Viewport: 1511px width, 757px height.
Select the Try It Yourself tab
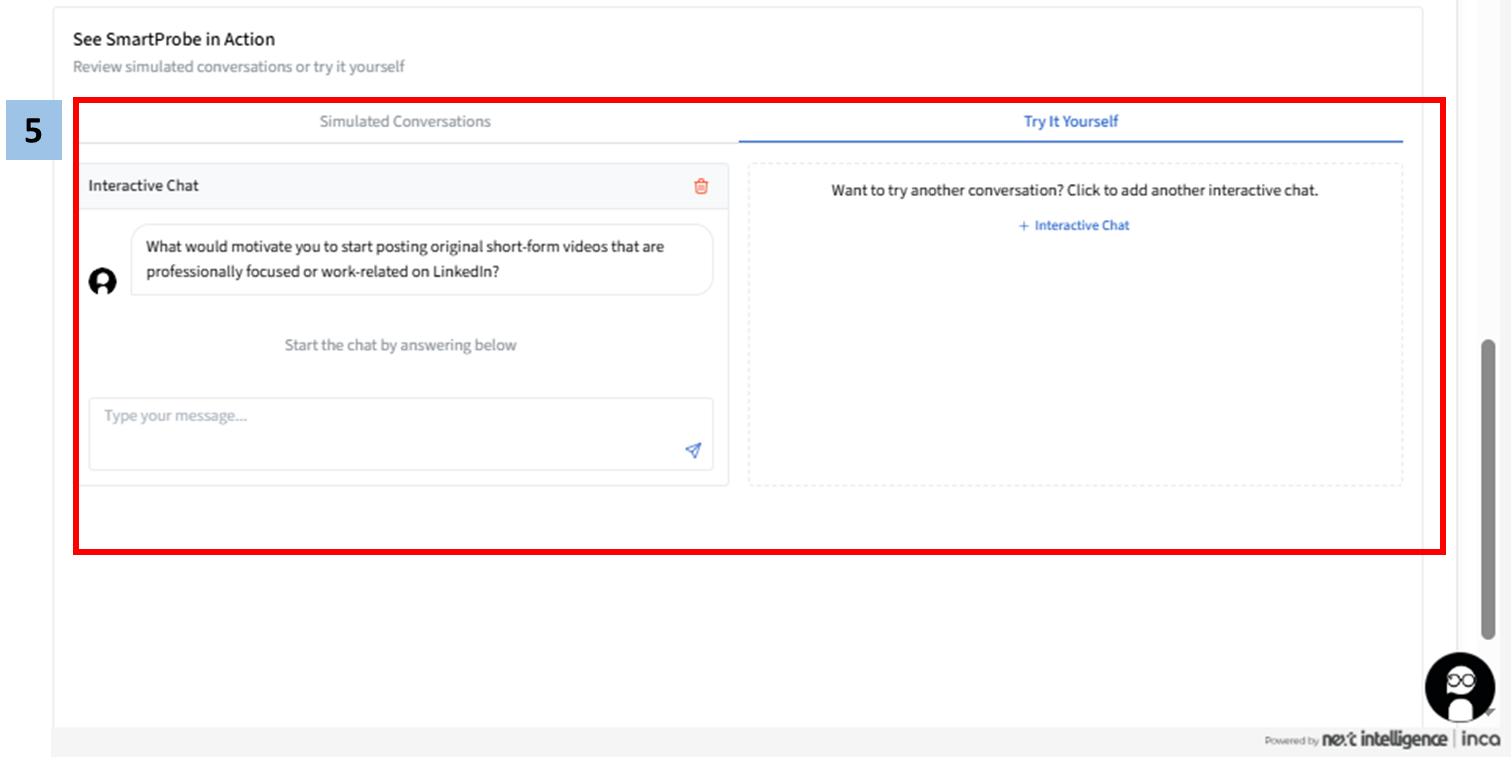[1070, 121]
